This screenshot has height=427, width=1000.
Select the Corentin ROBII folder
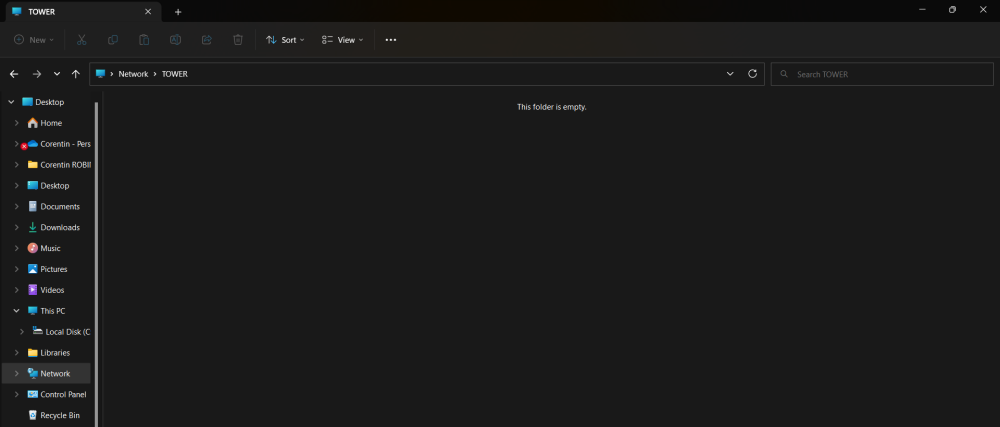pyautogui.click(x=59, y=164)
